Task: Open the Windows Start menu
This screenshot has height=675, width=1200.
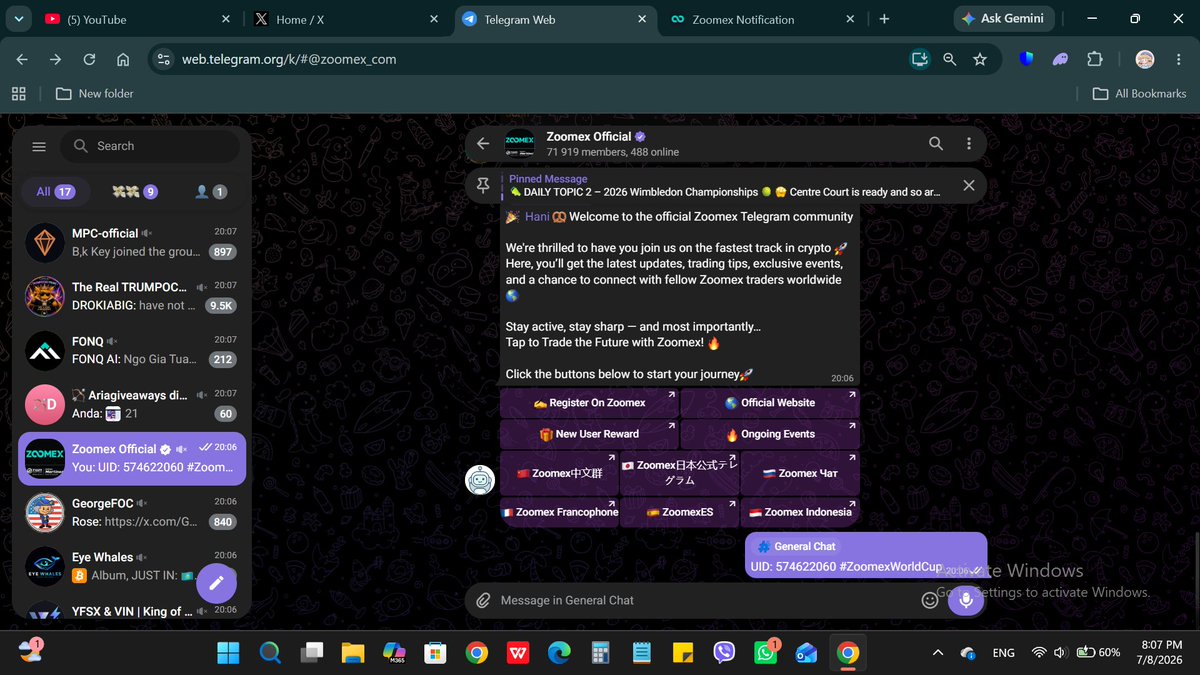Action: (228, 653)
